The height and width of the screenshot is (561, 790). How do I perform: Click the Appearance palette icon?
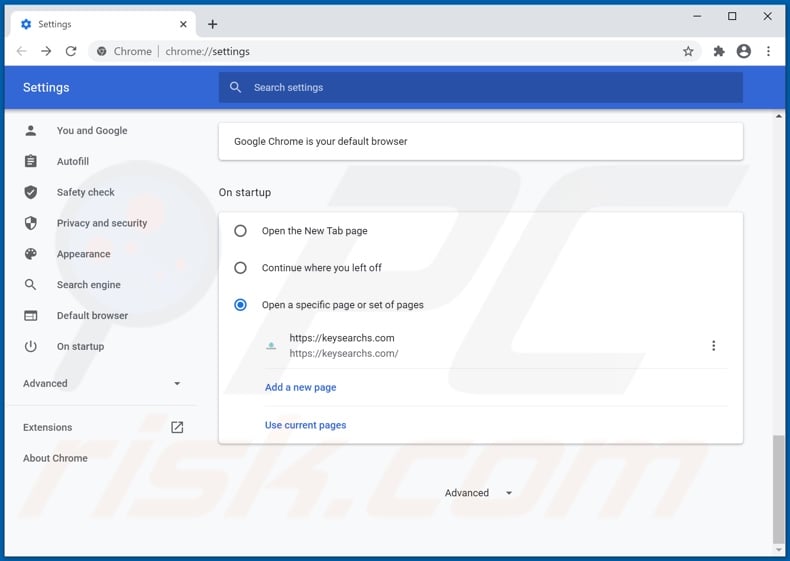[x=31, y=254]
